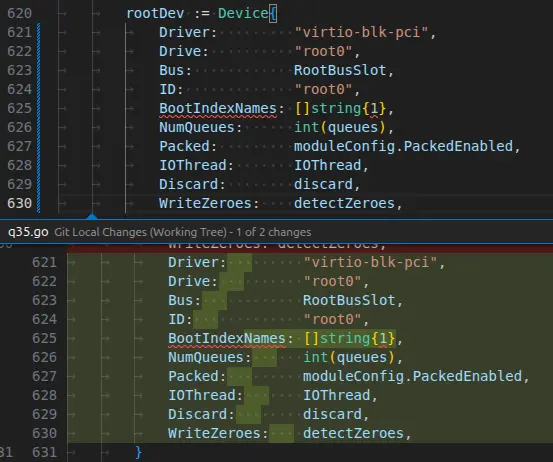Click IOThread value on diff peek line 628
This screenshot has height=462, width=553.
click(x=336, y=396)
